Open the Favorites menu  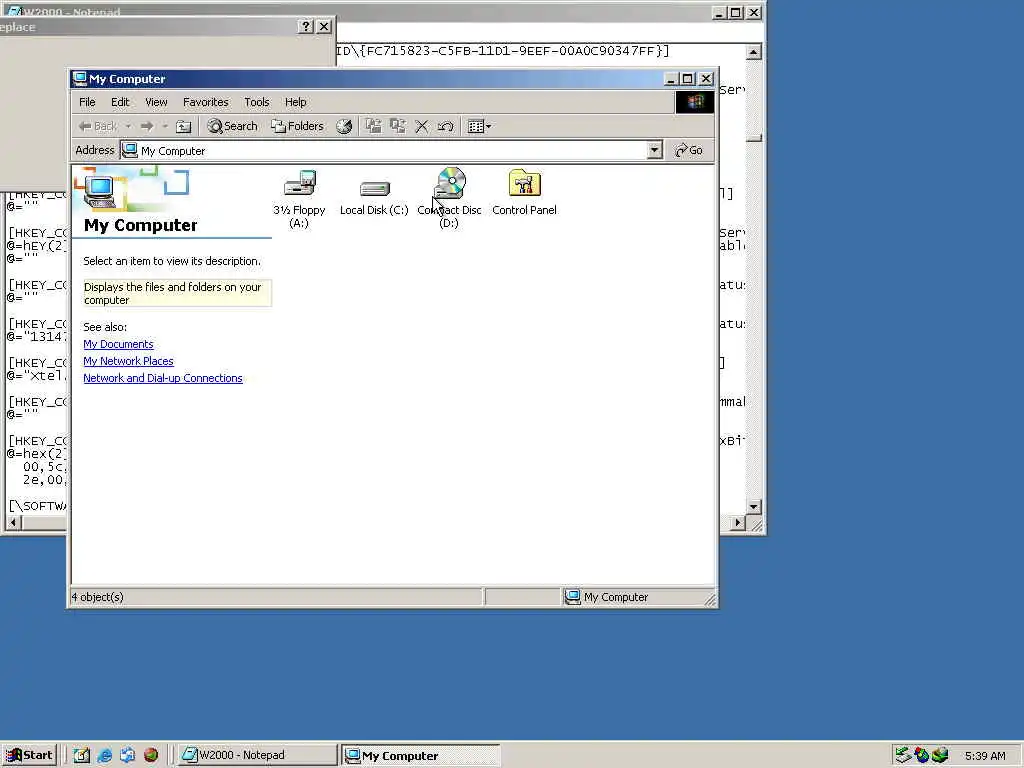[206, 102]
